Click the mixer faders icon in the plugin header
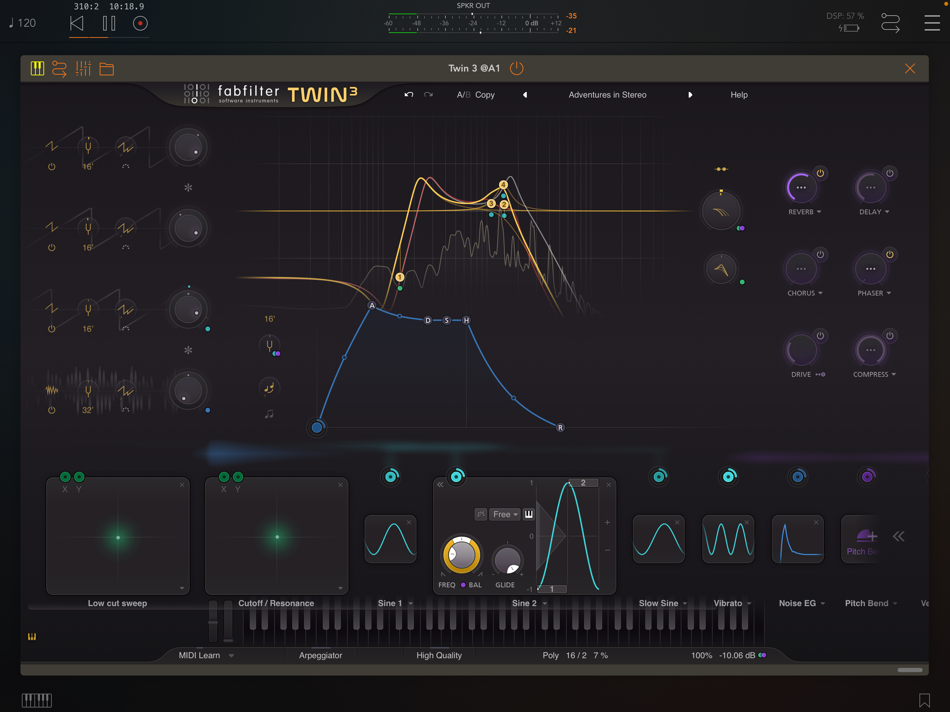The width and height of the screenshot is (950, 712). (81, 68)
